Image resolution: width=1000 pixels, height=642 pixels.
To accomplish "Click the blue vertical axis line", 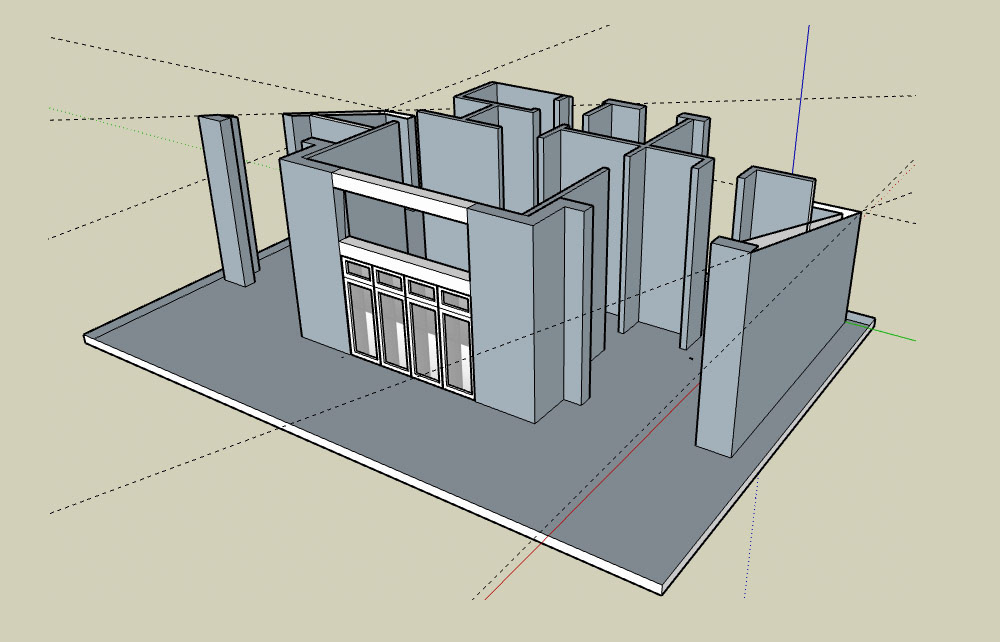I will point(802,99).
